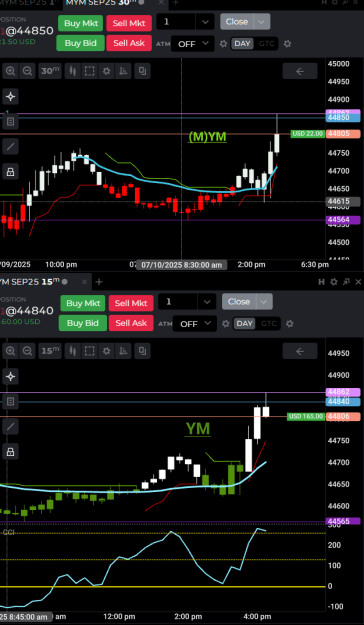364x625 pixels.
Task: Switch to MYM SEP25 30m tab
Action: (102, 2)
